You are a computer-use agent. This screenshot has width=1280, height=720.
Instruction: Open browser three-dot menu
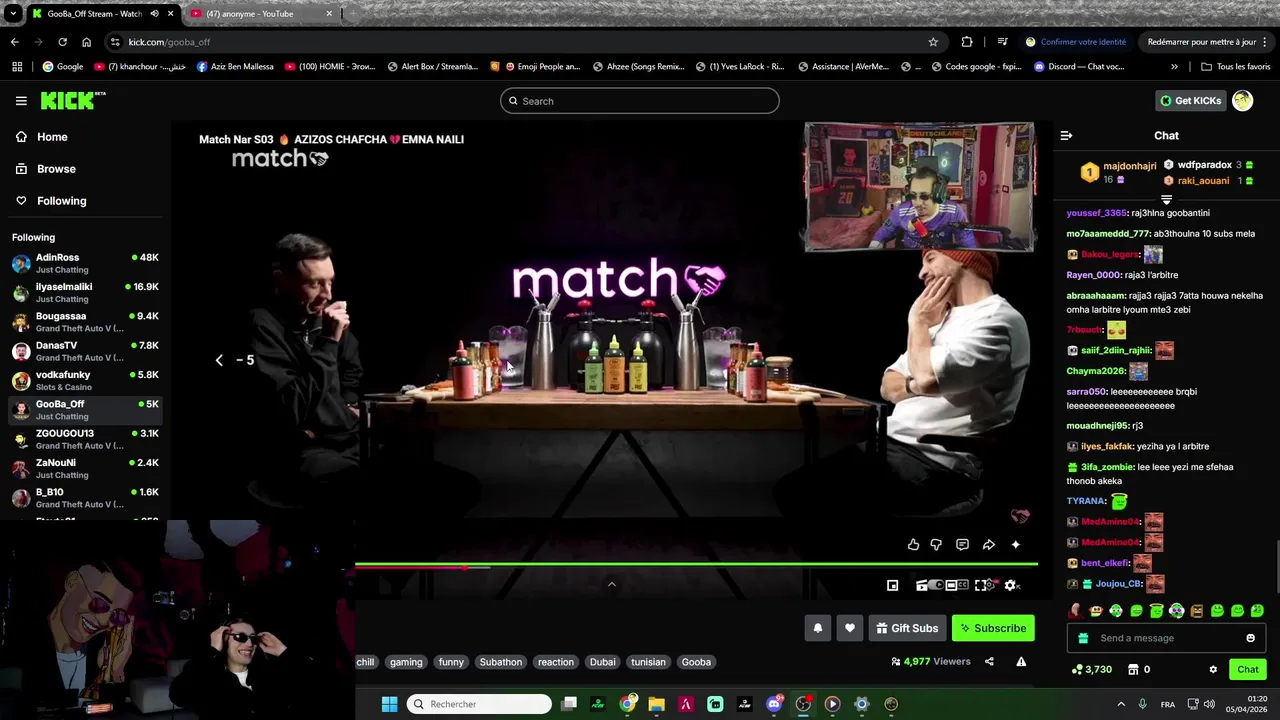tap(1266, 42)
